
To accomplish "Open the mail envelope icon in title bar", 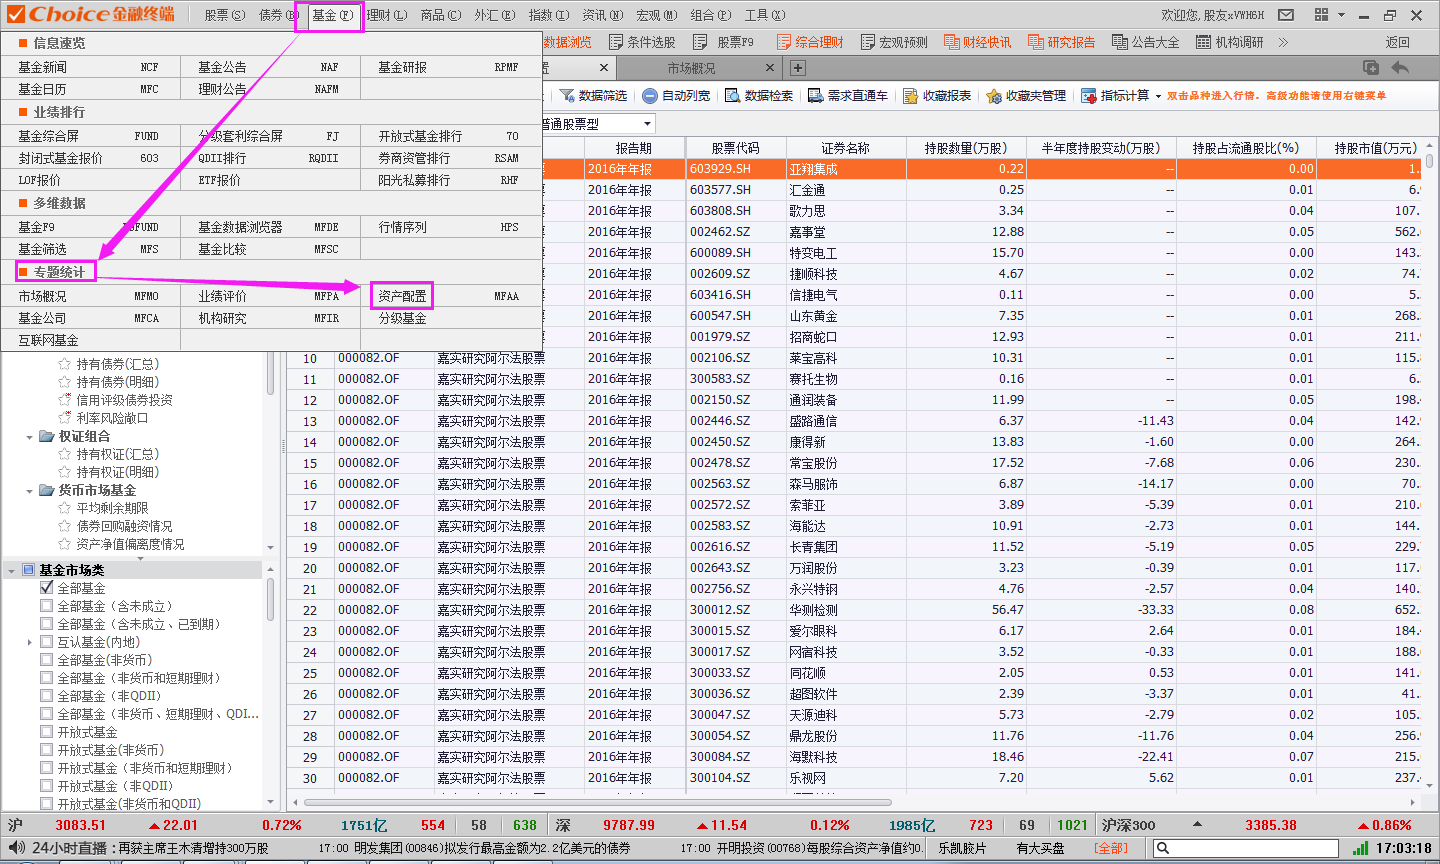I will [x=1286, y=15].
